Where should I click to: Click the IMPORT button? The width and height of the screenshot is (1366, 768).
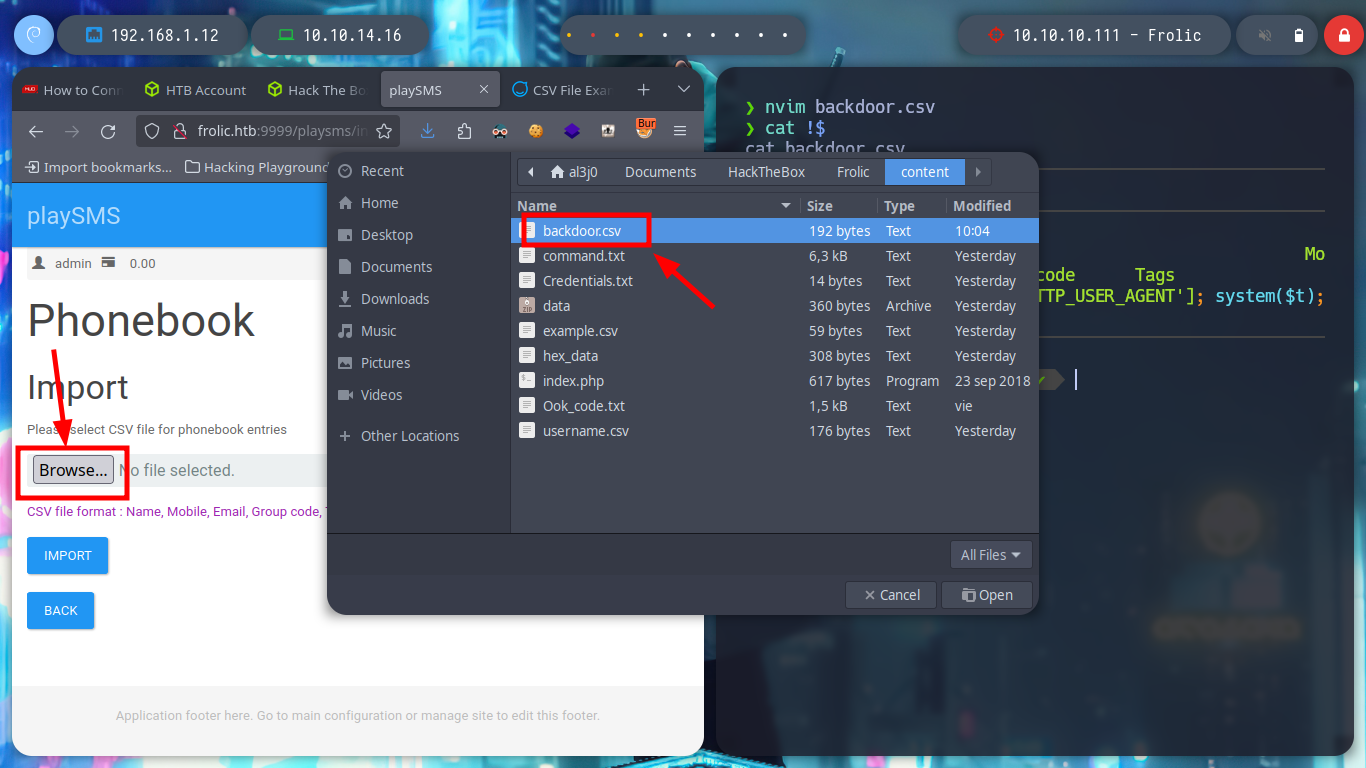point(68,556)
